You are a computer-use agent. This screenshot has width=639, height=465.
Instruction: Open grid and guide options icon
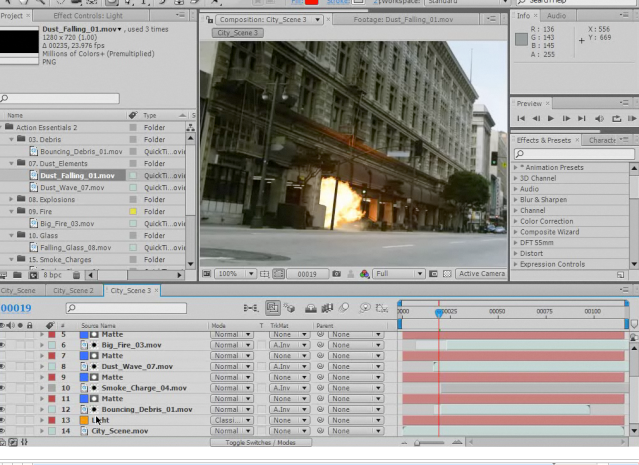pos(264,274)
